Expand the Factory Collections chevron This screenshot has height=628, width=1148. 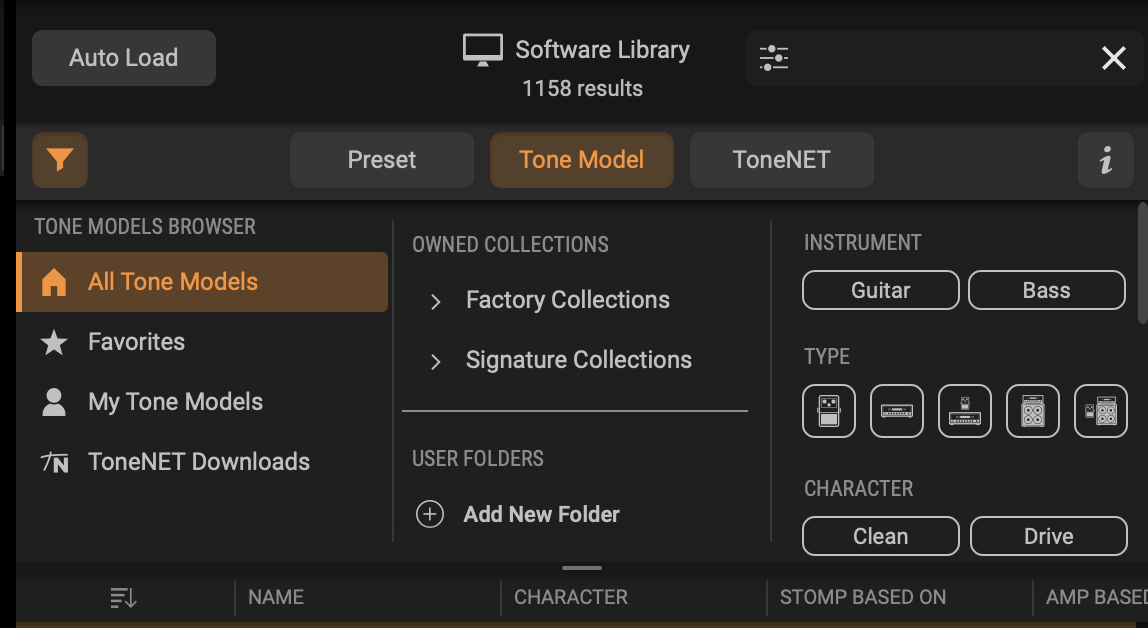[436, 301]
